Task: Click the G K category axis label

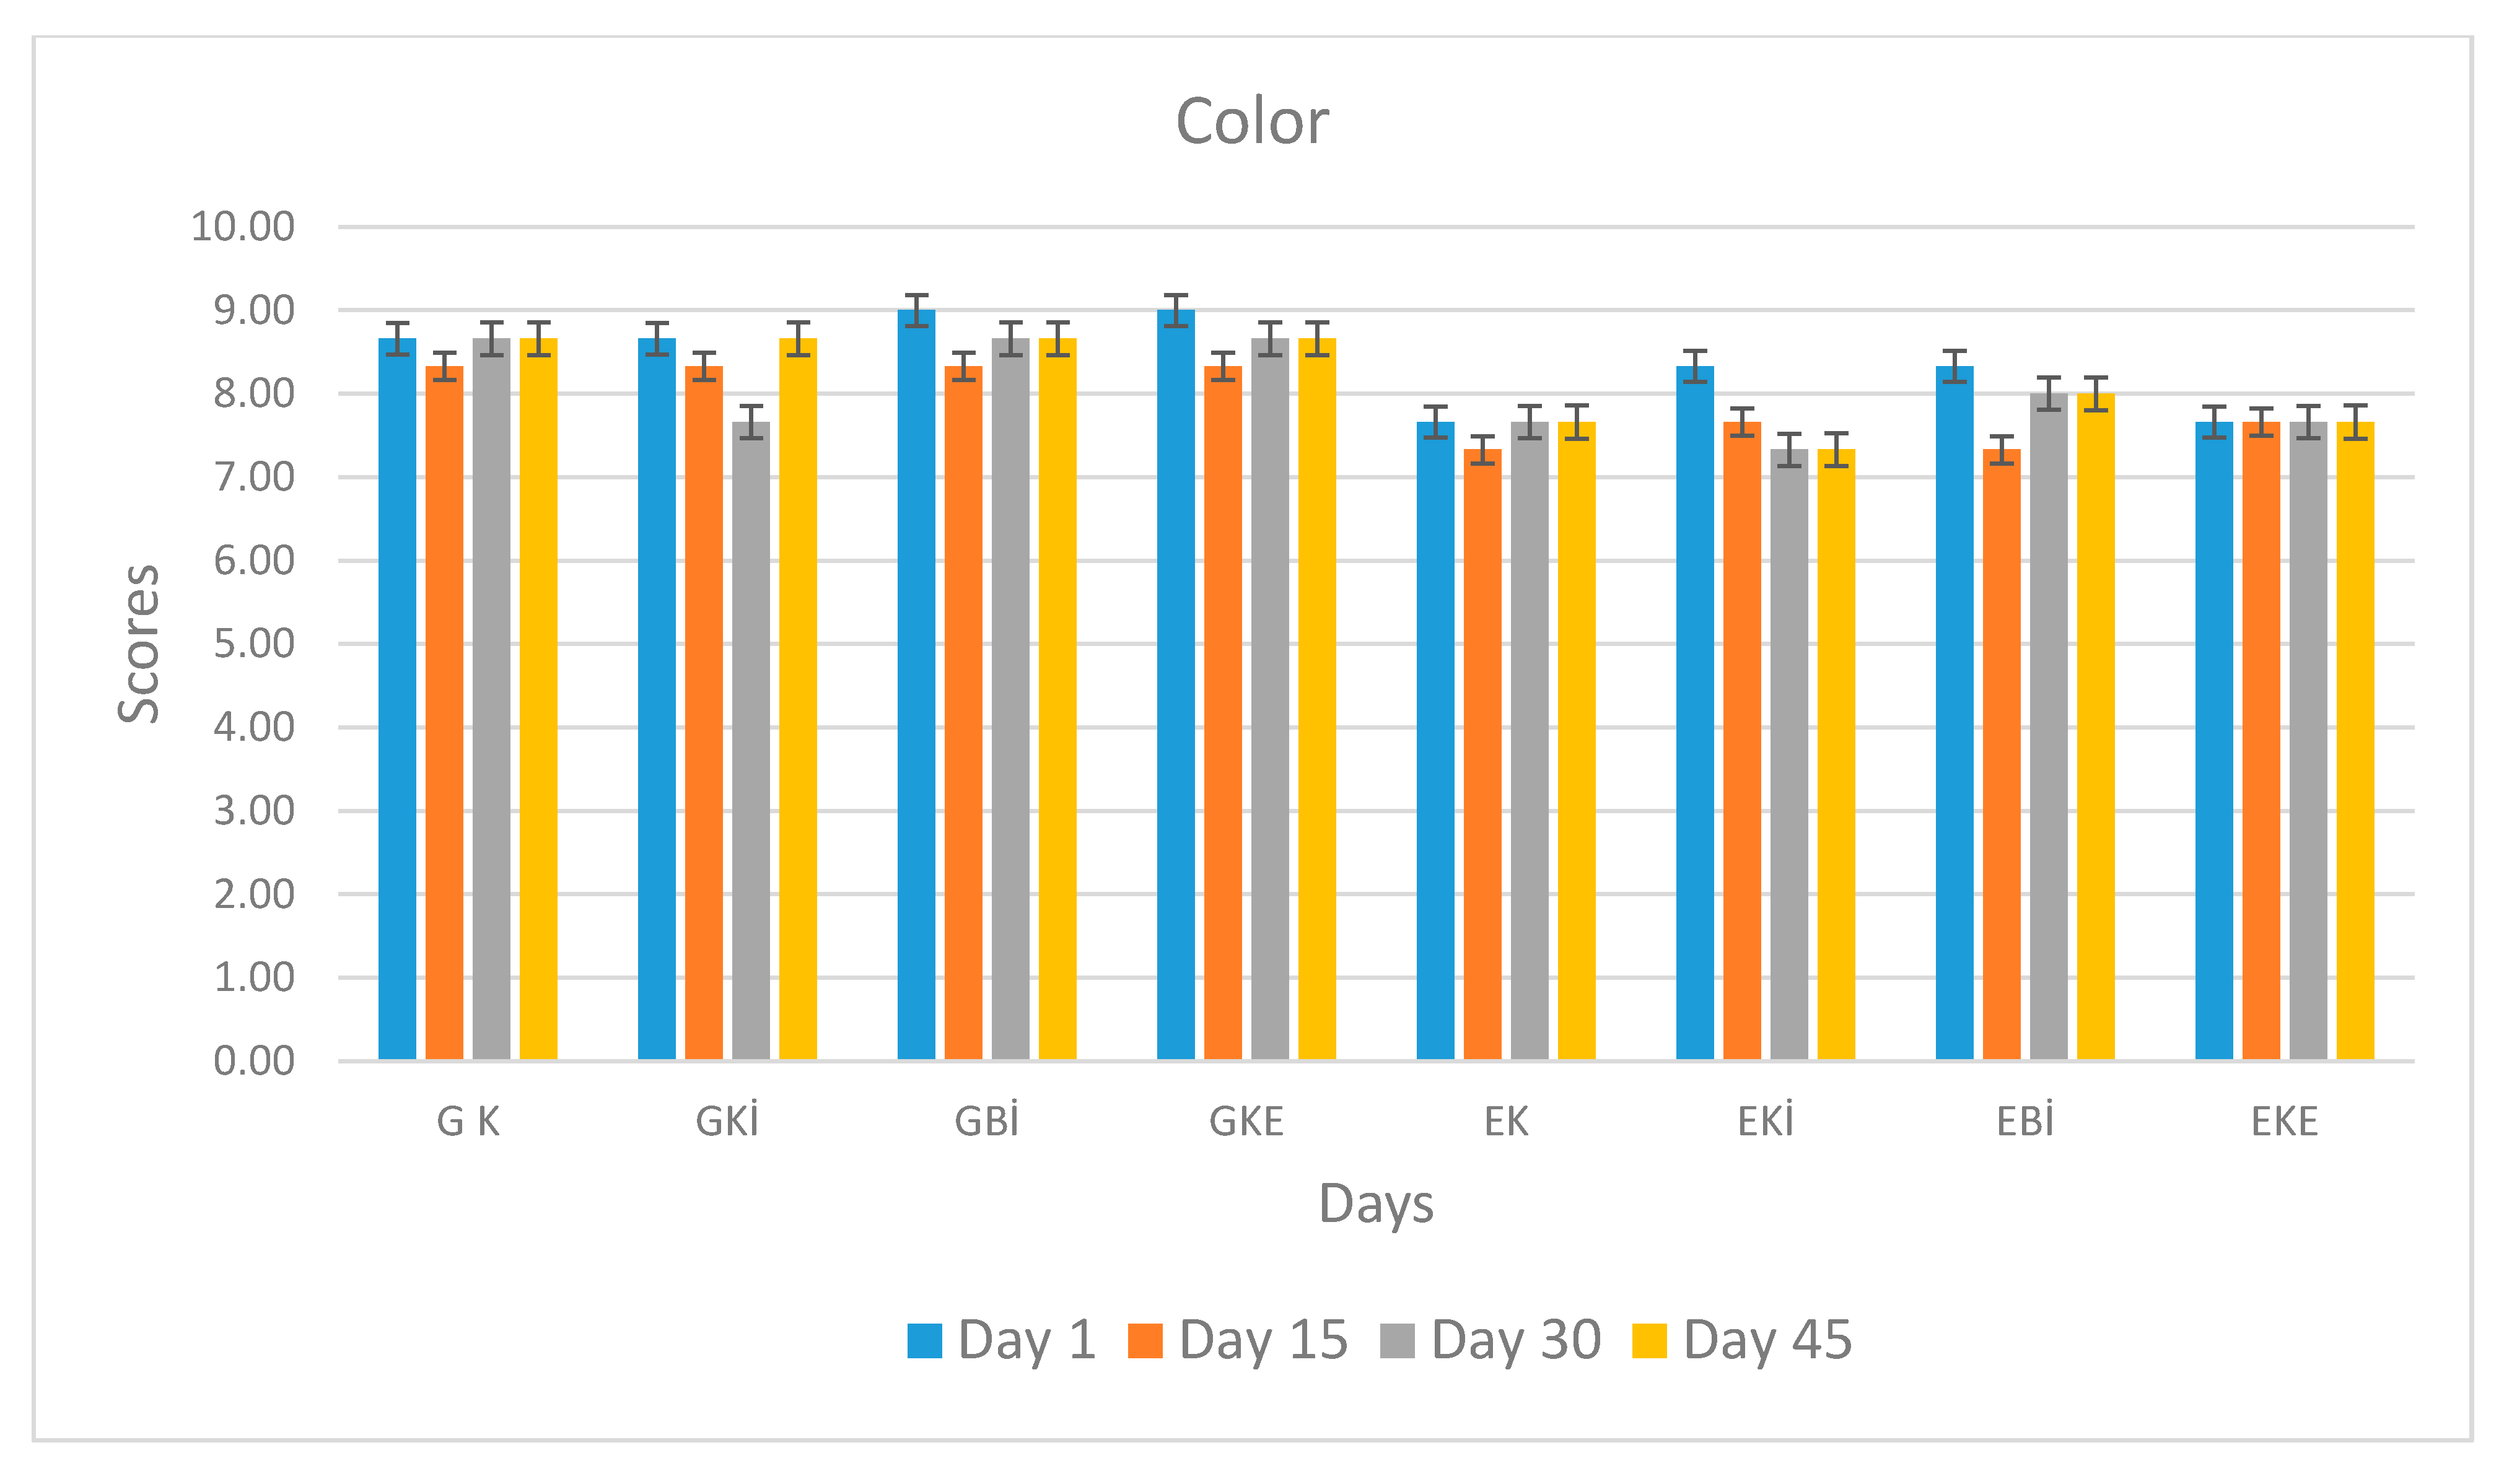Action: pyautogui.click(x=468, y=1122)
